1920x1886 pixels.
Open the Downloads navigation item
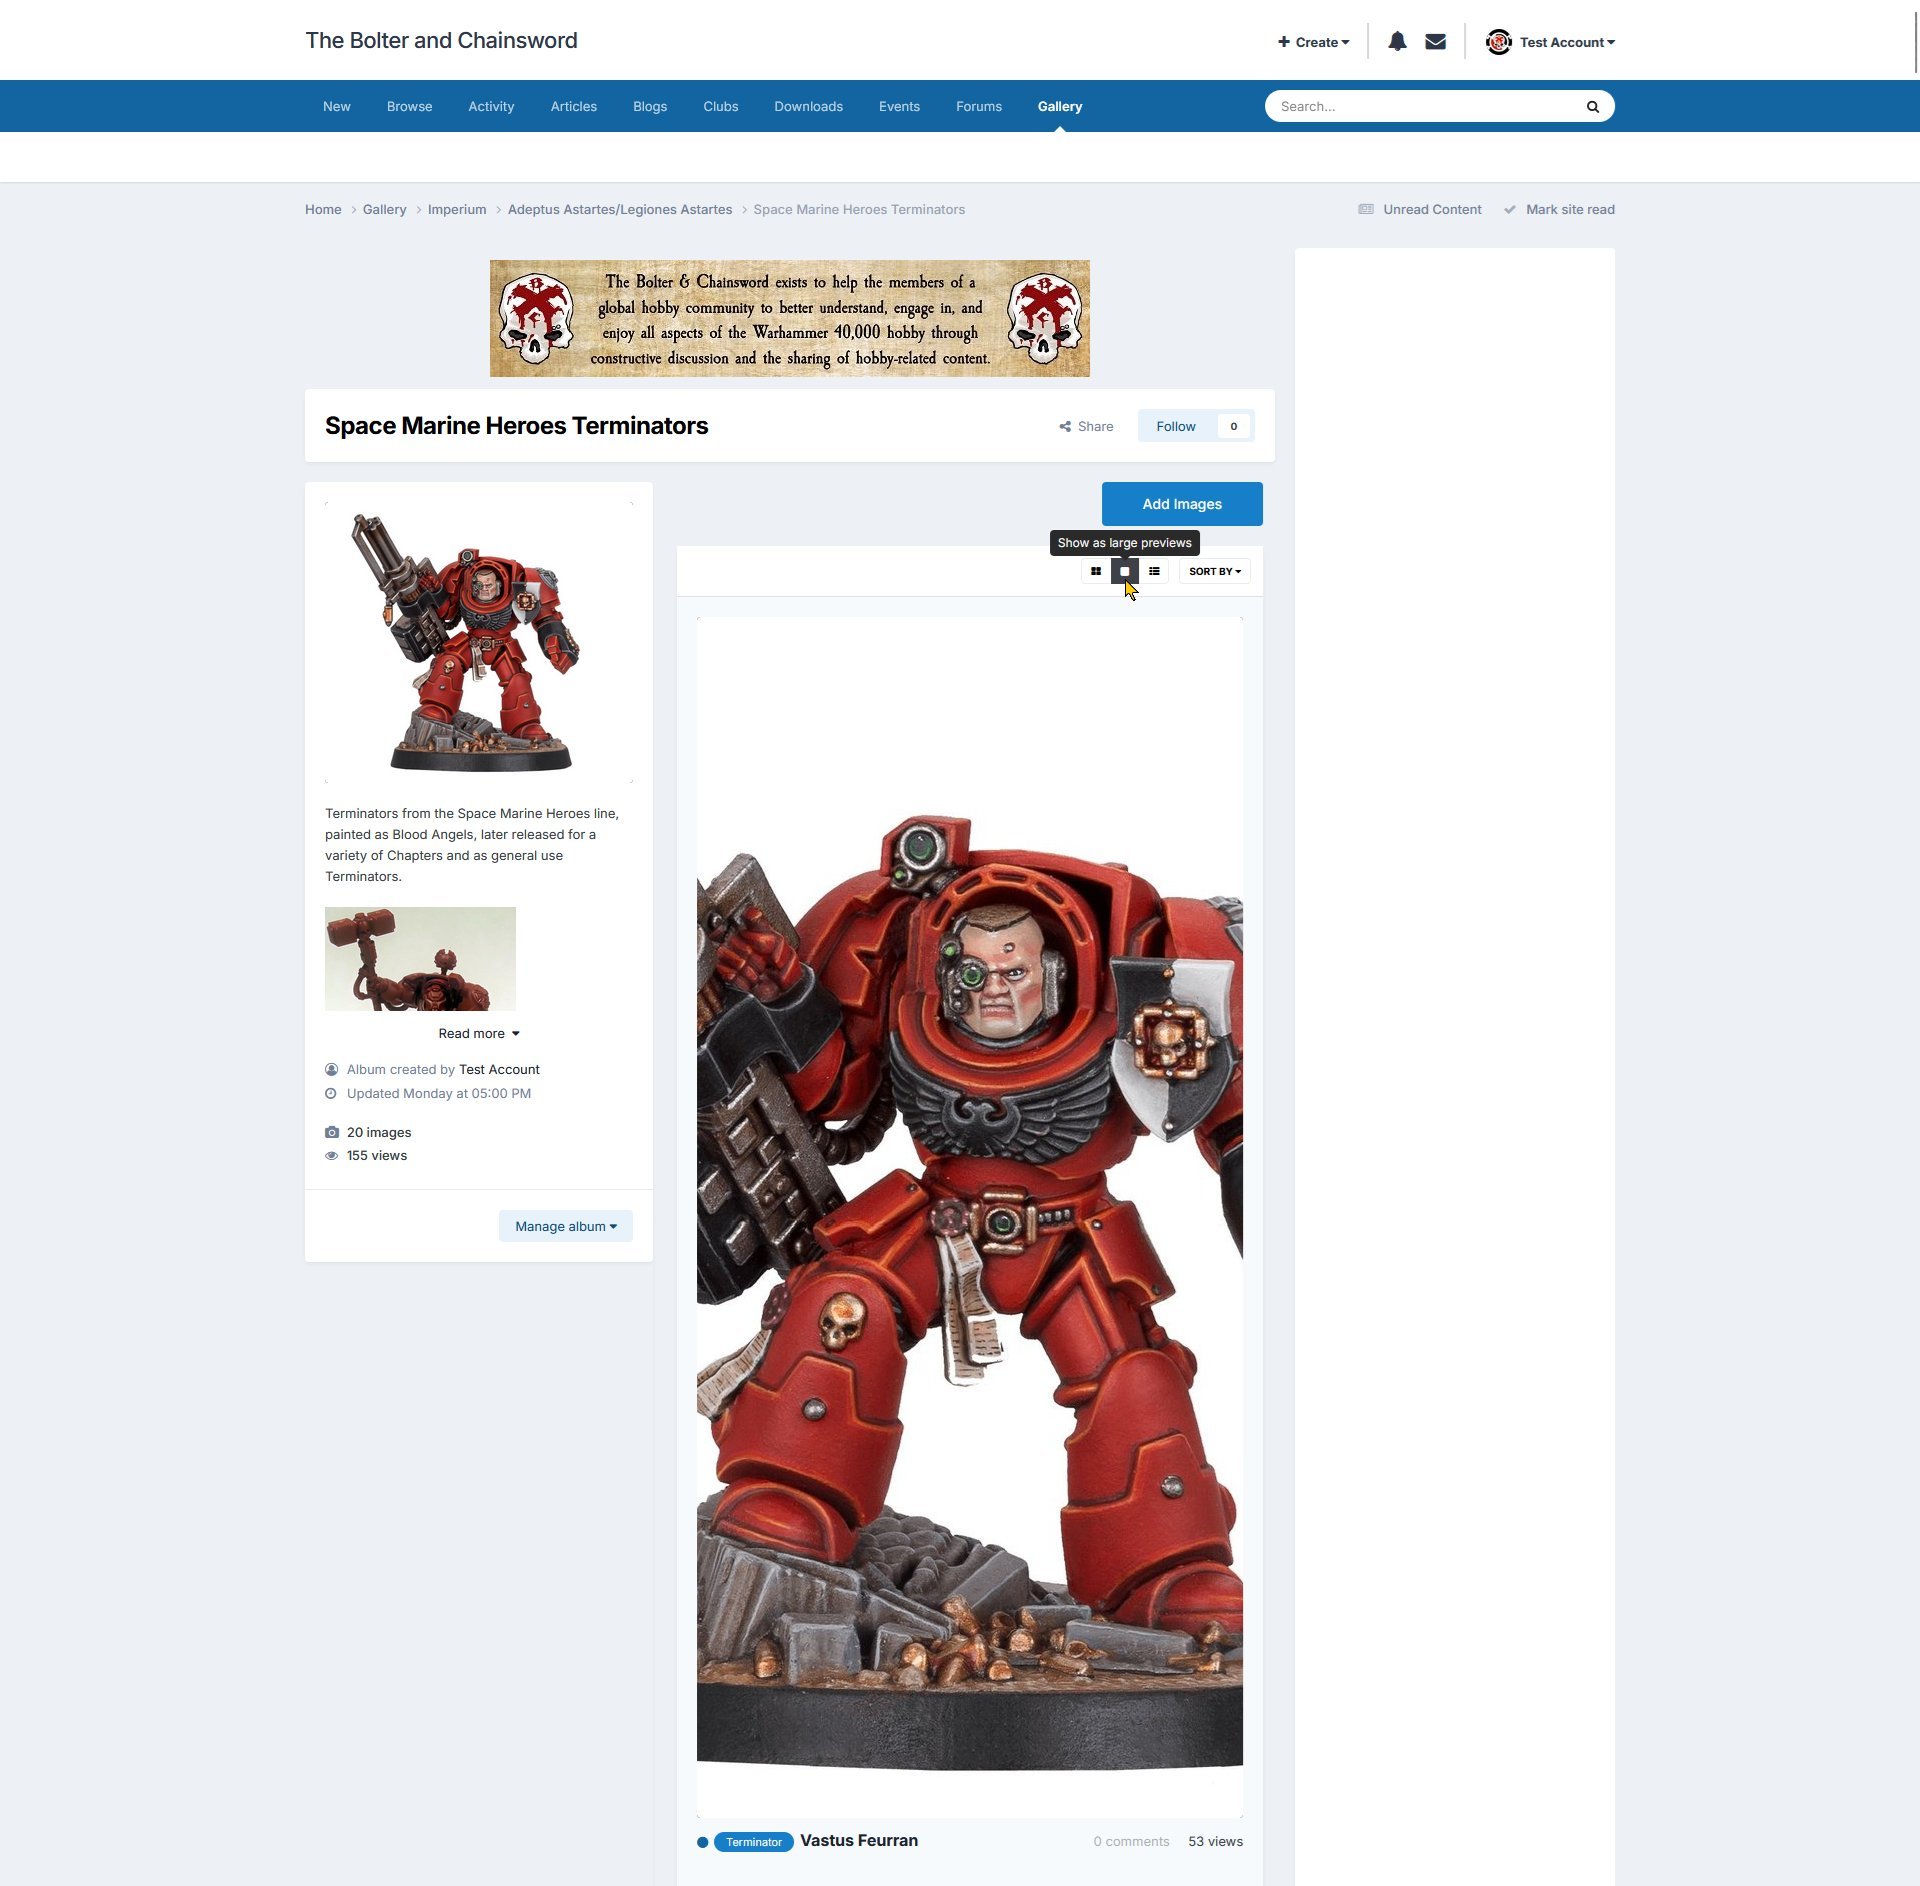point(808,107)
